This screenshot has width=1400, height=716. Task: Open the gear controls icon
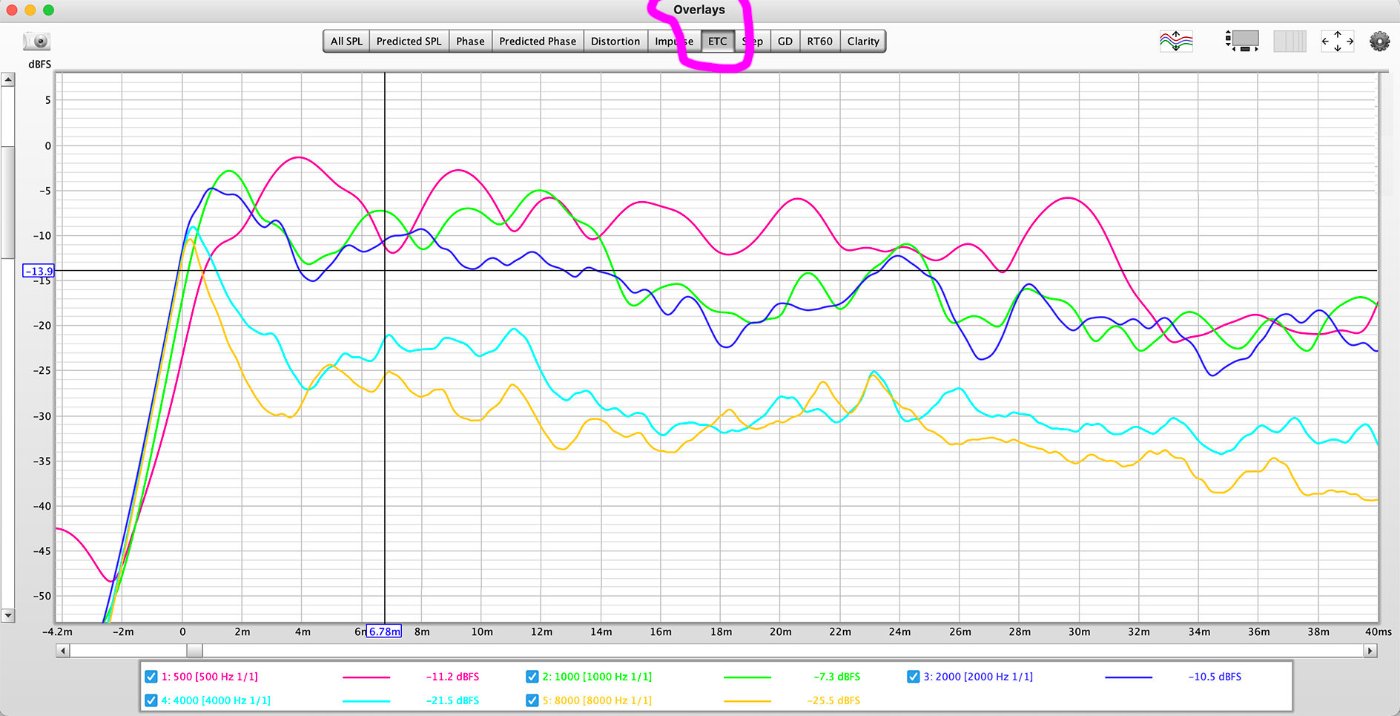coord(1379,41)
